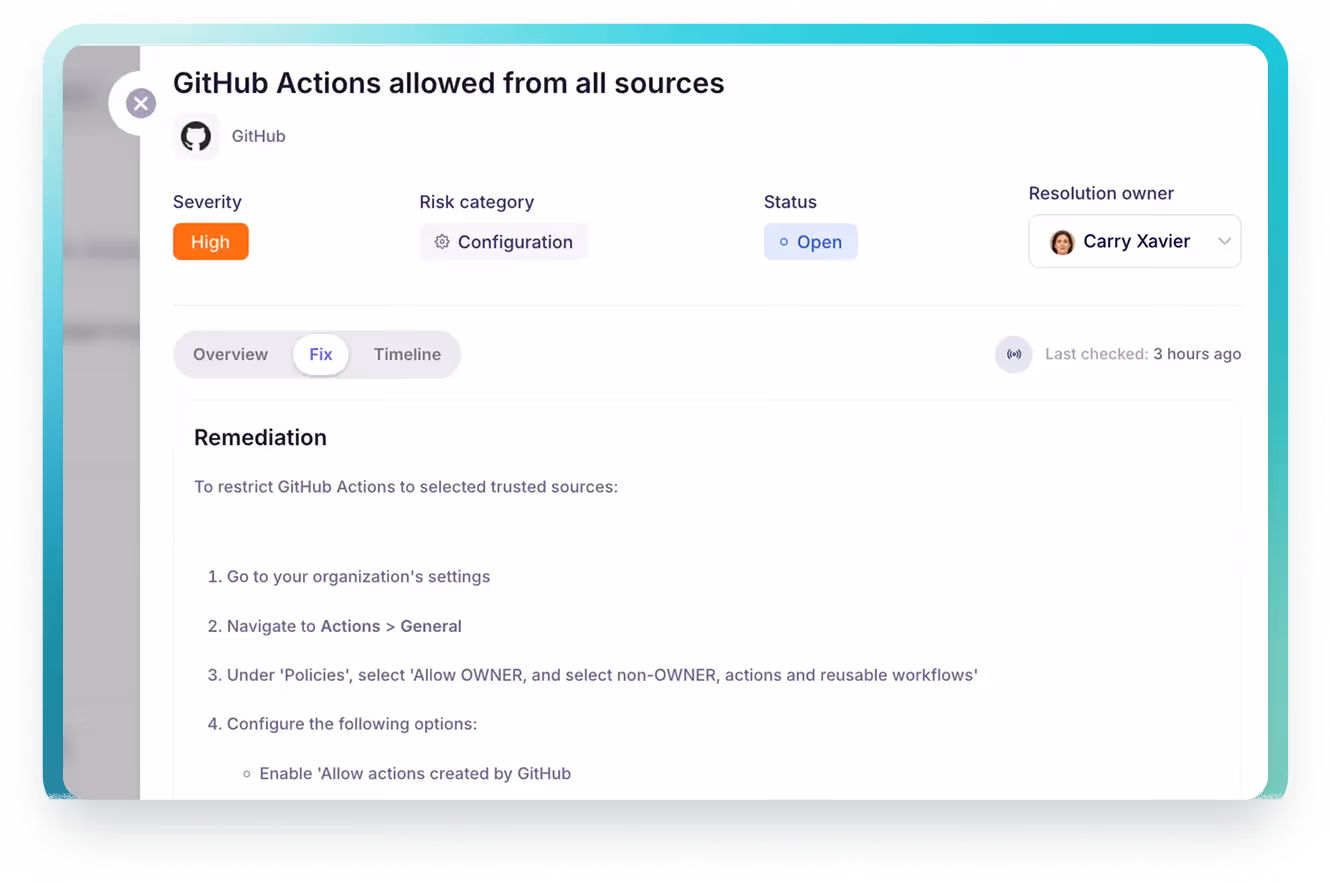This screenshot has width=1331, height=882.
Task: Click the Configuration risk category chip
Action: (x=504, y=242)
